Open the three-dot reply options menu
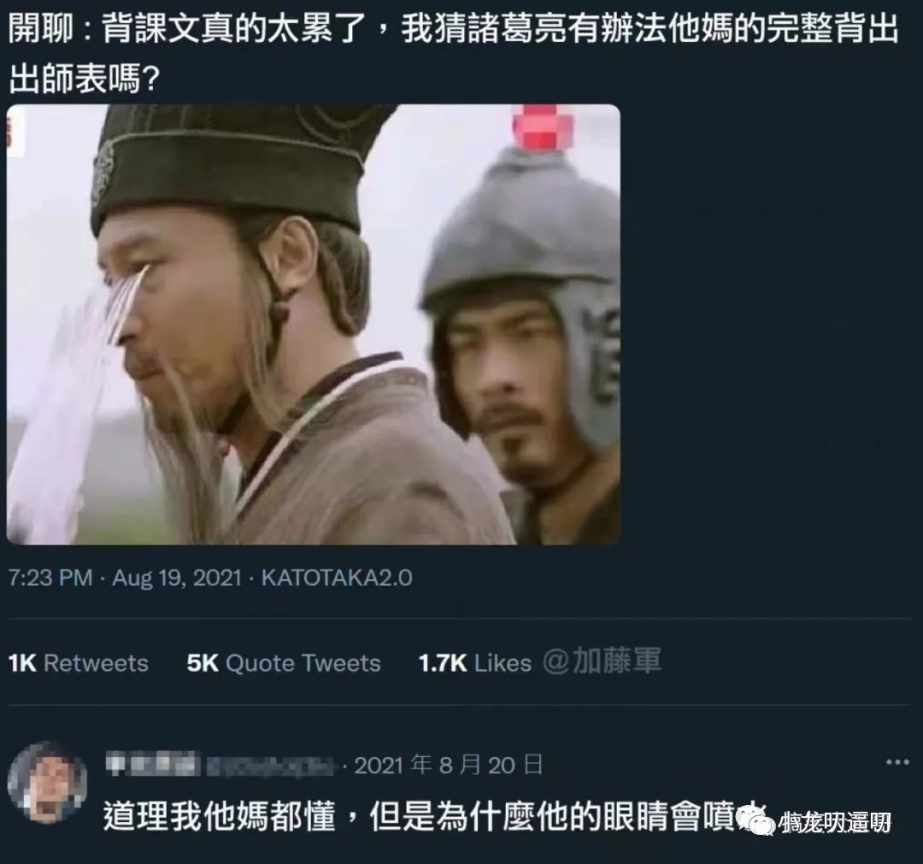923x864 pixels. click(x=897, y=762)
